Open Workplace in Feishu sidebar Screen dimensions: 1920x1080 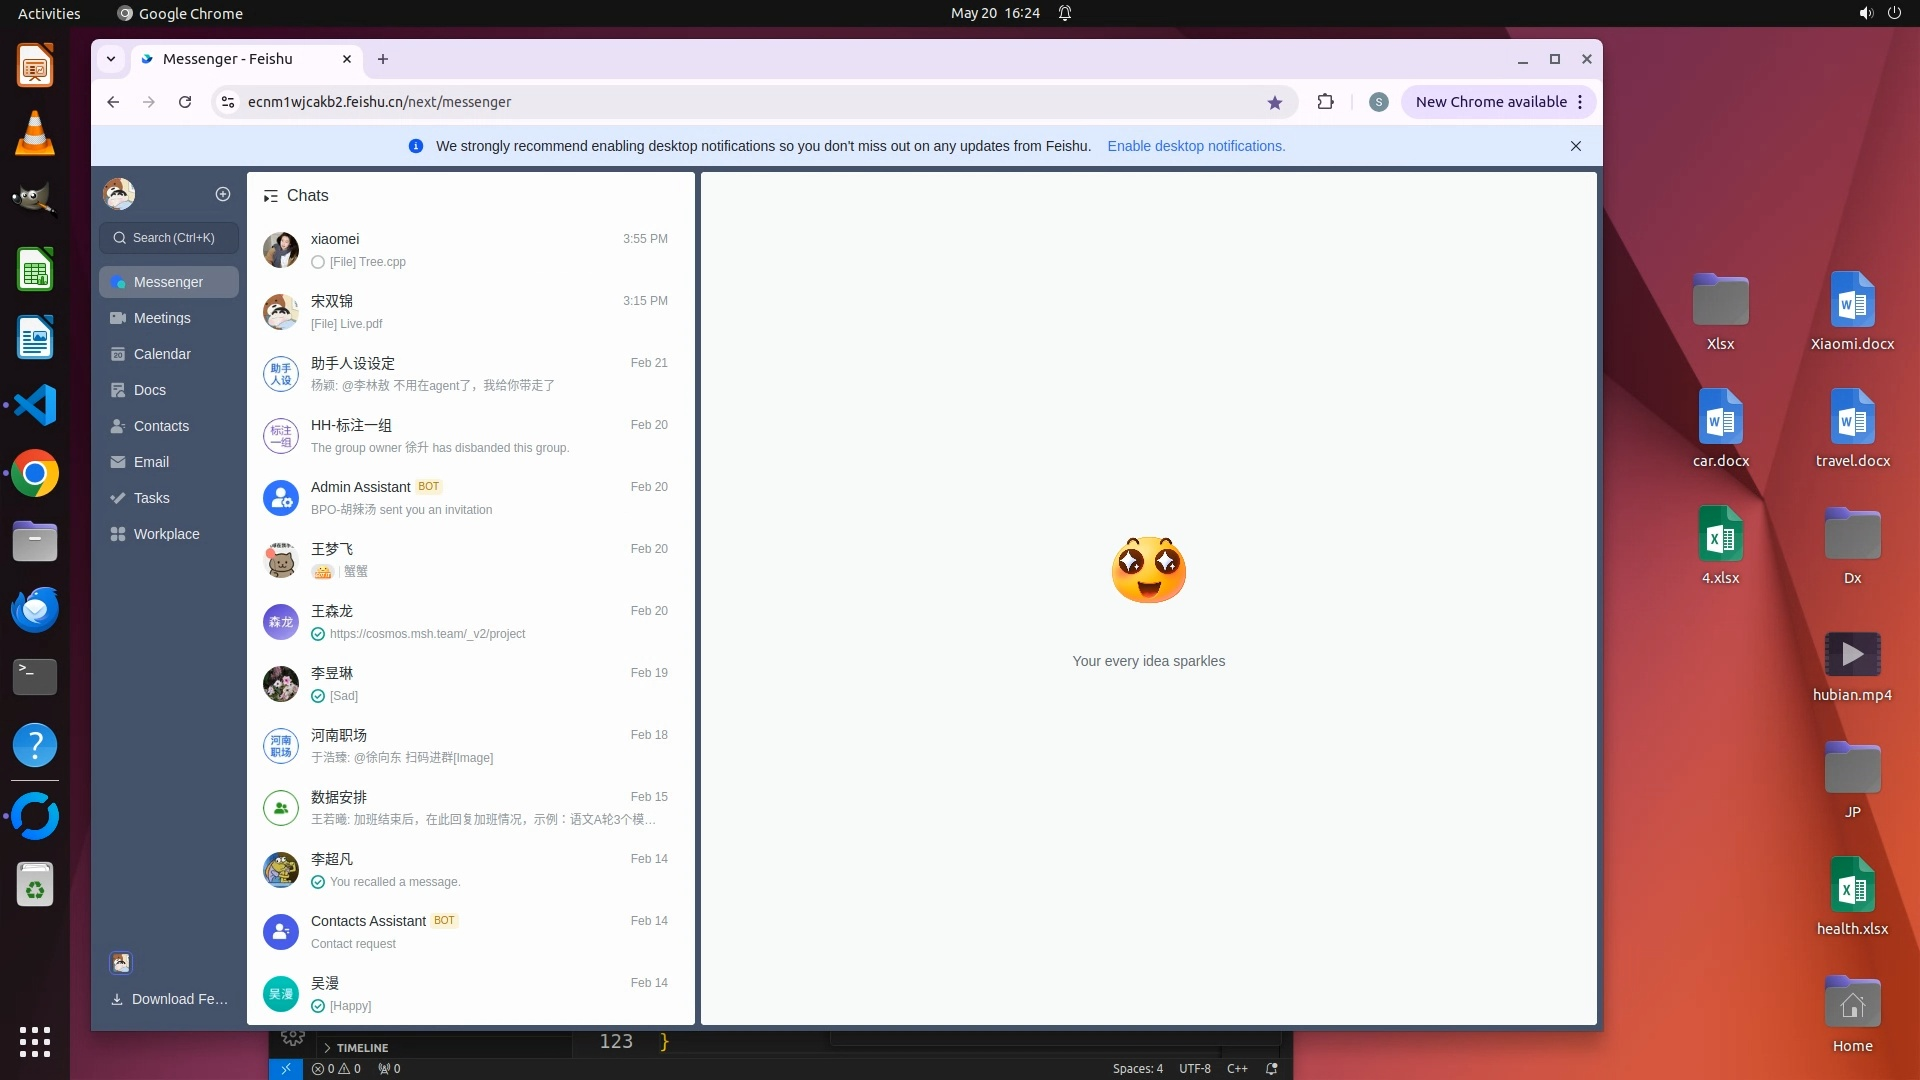(166, 534)
